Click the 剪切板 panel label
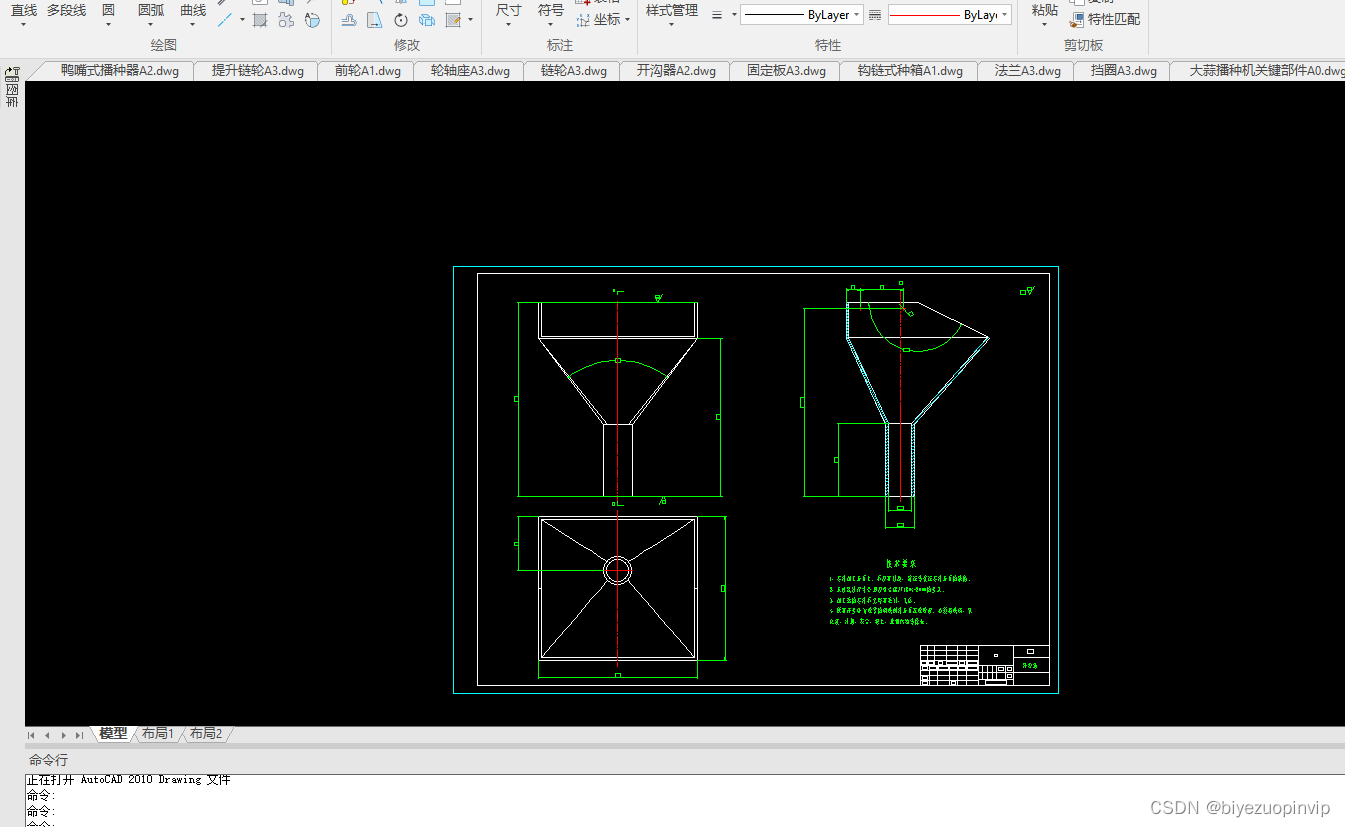The image size is (1345, 827). click(1084, 45)
